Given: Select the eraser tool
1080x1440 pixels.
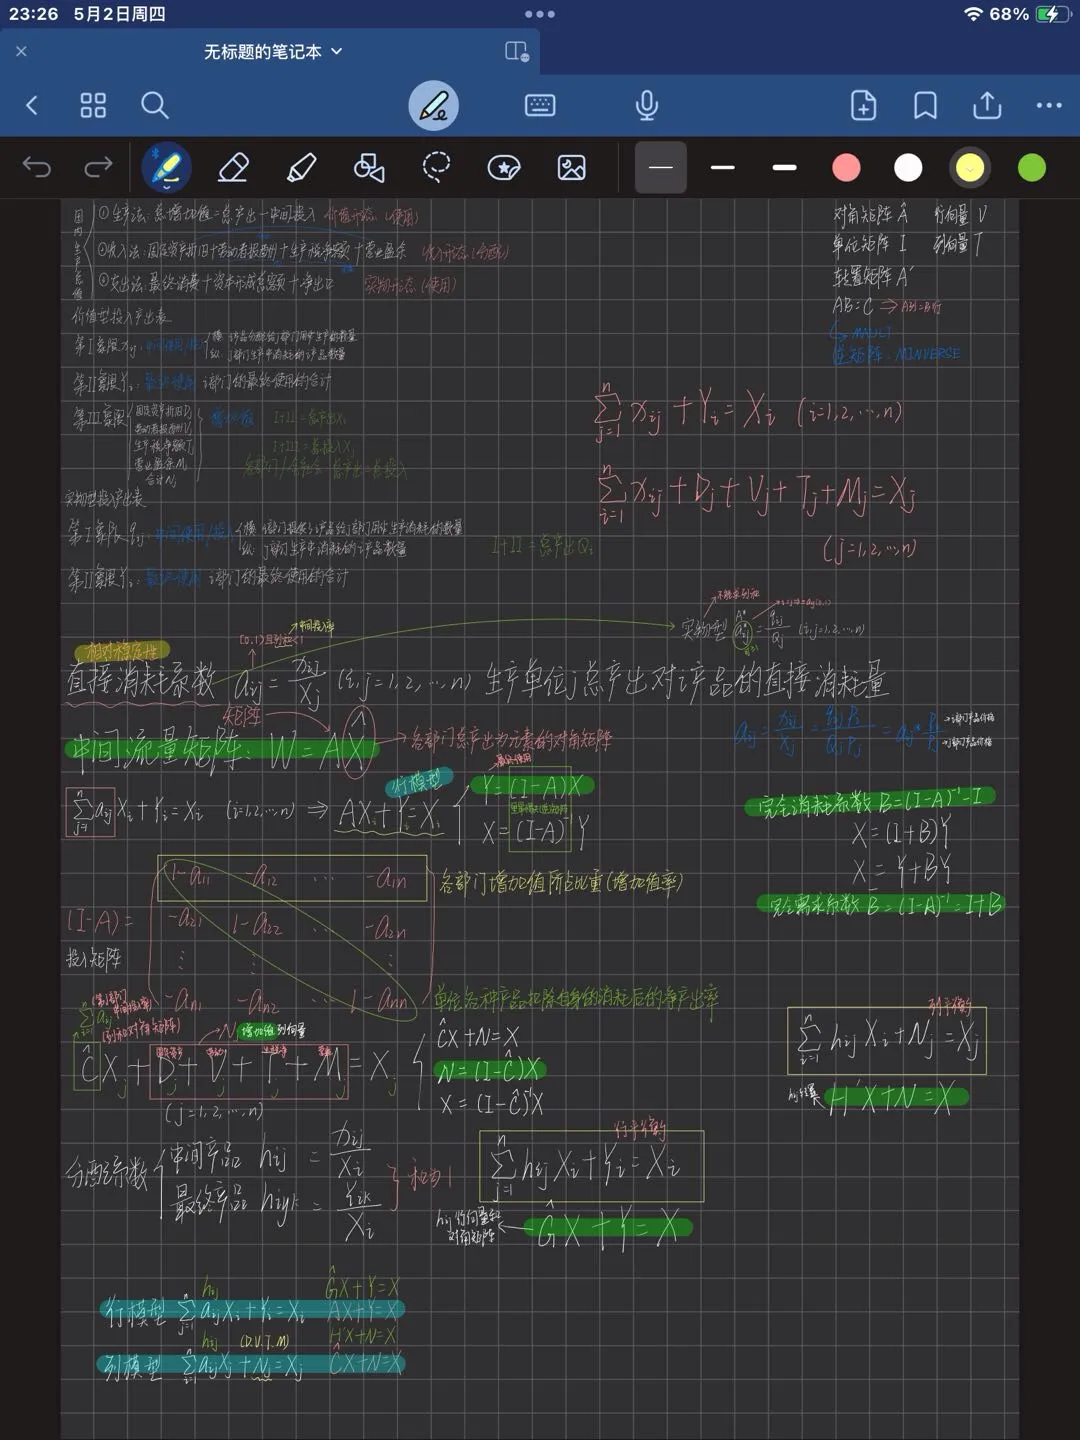Looking at the screenshot, I should [233, 167].
